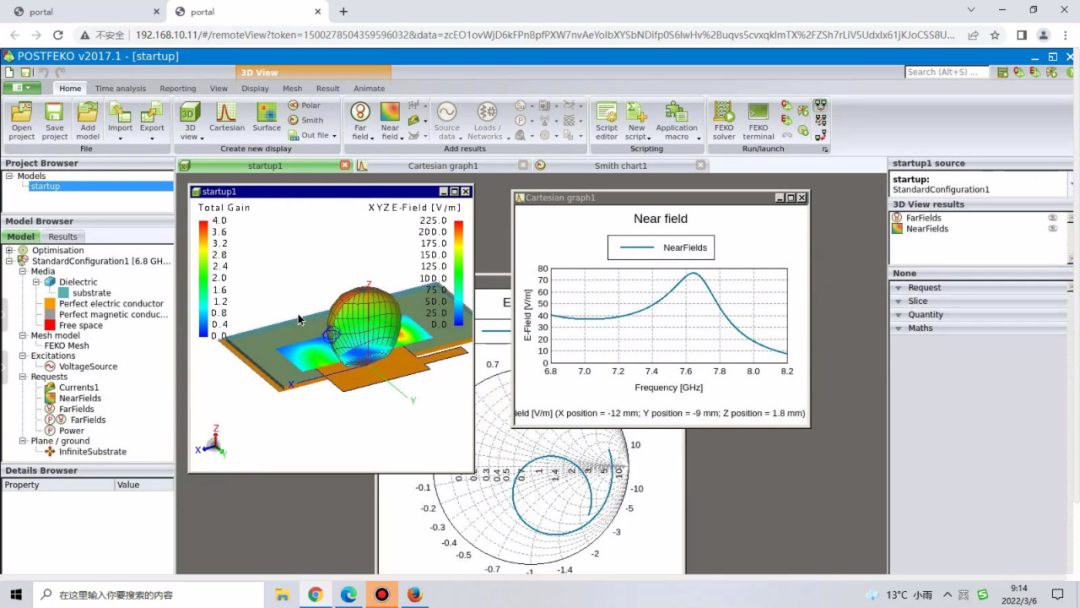This screenshot has height=608, width=1080.
Task: Create a new Cartesian graph
Action: coord(227,118)
